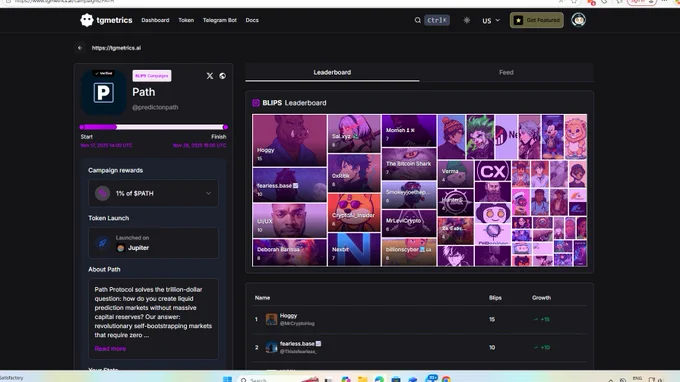680x382 pixels.
Task: Click the BLIPS Leaderboard icon
Action: [x=256, y=103]
